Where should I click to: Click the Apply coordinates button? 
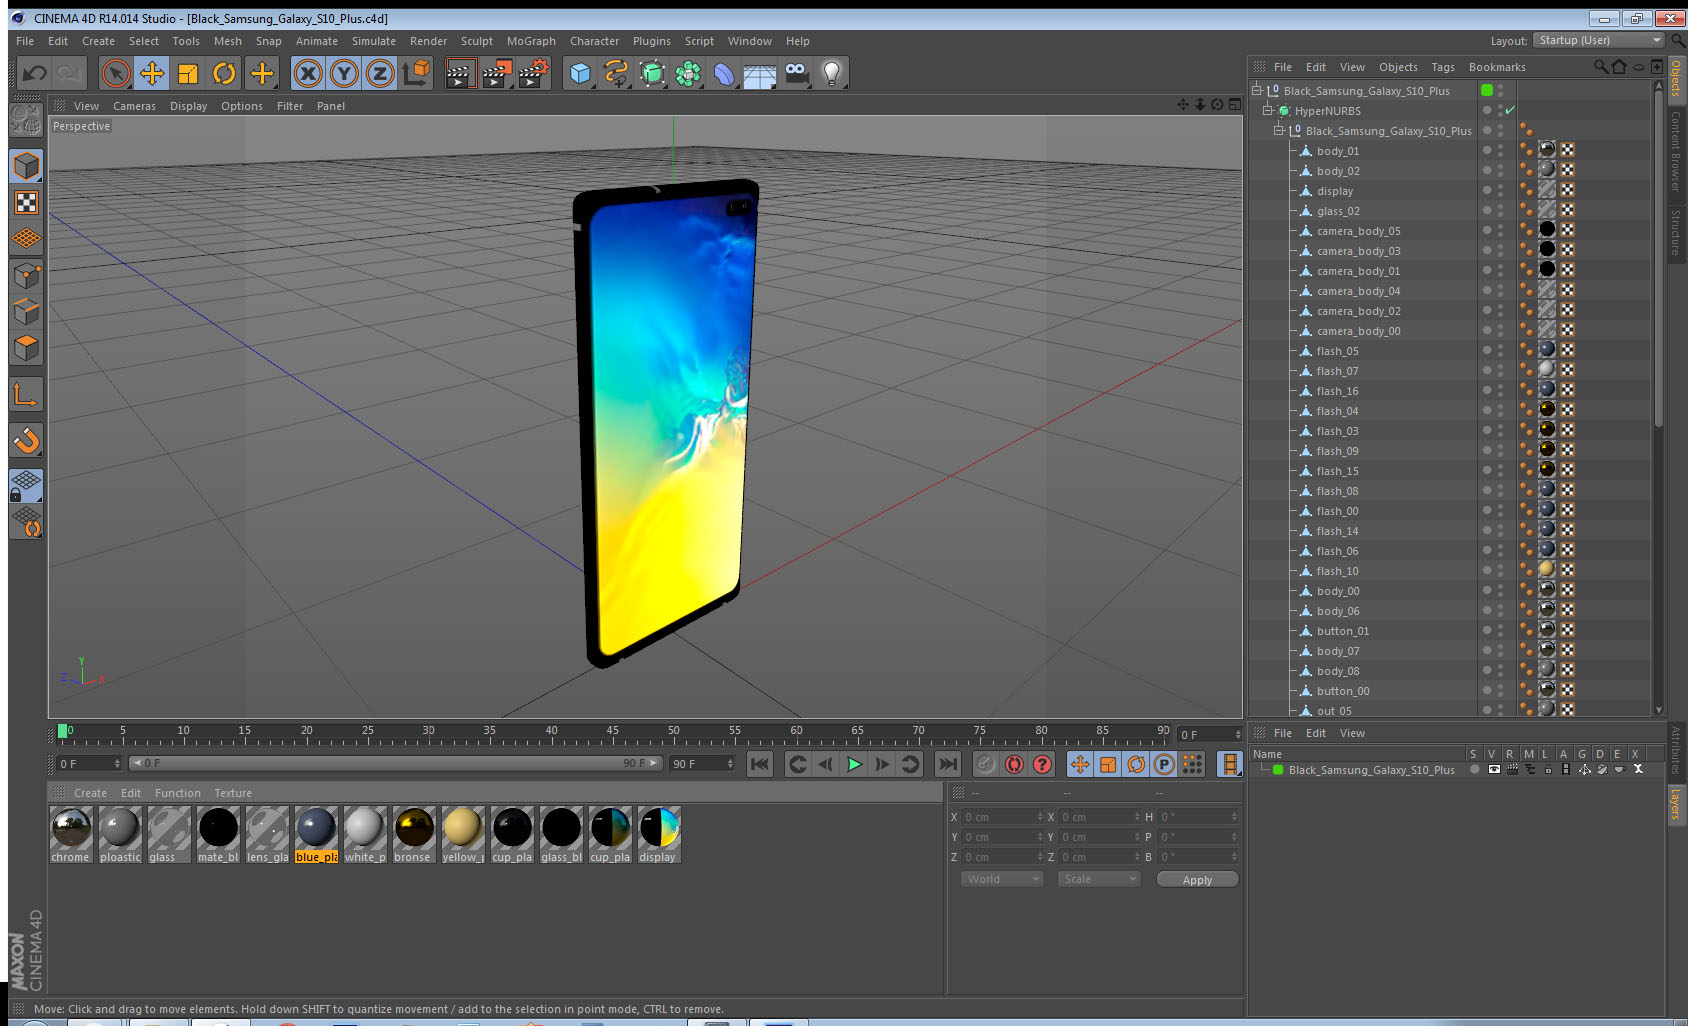(1197, 880)
